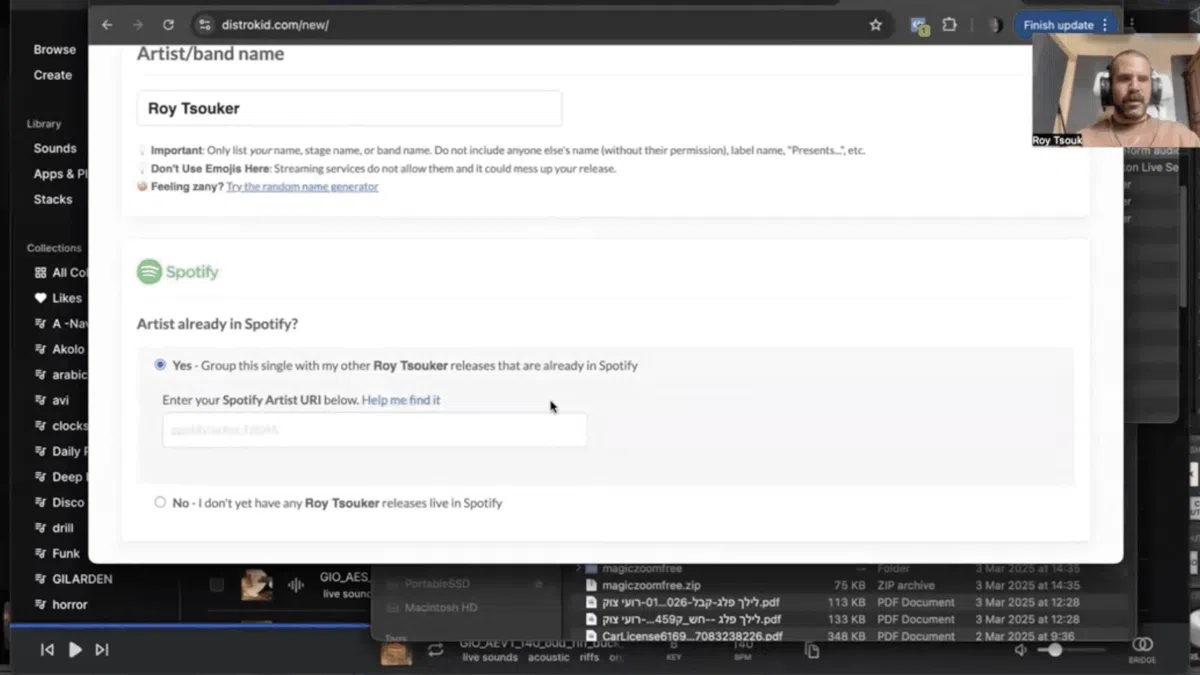
Task: Click the extension icon left of puzzle piece
Action: click(x=919, y=25)
